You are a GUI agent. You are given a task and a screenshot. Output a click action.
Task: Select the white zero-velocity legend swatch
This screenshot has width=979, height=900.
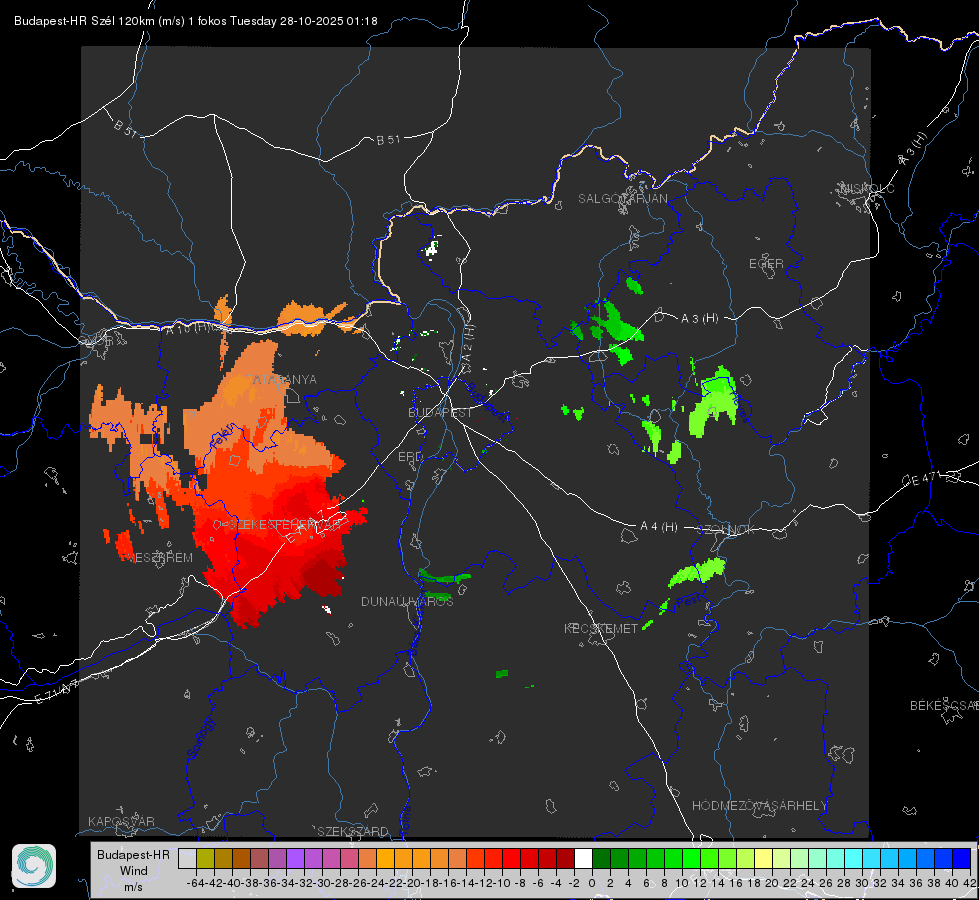(x=583, y=859)
